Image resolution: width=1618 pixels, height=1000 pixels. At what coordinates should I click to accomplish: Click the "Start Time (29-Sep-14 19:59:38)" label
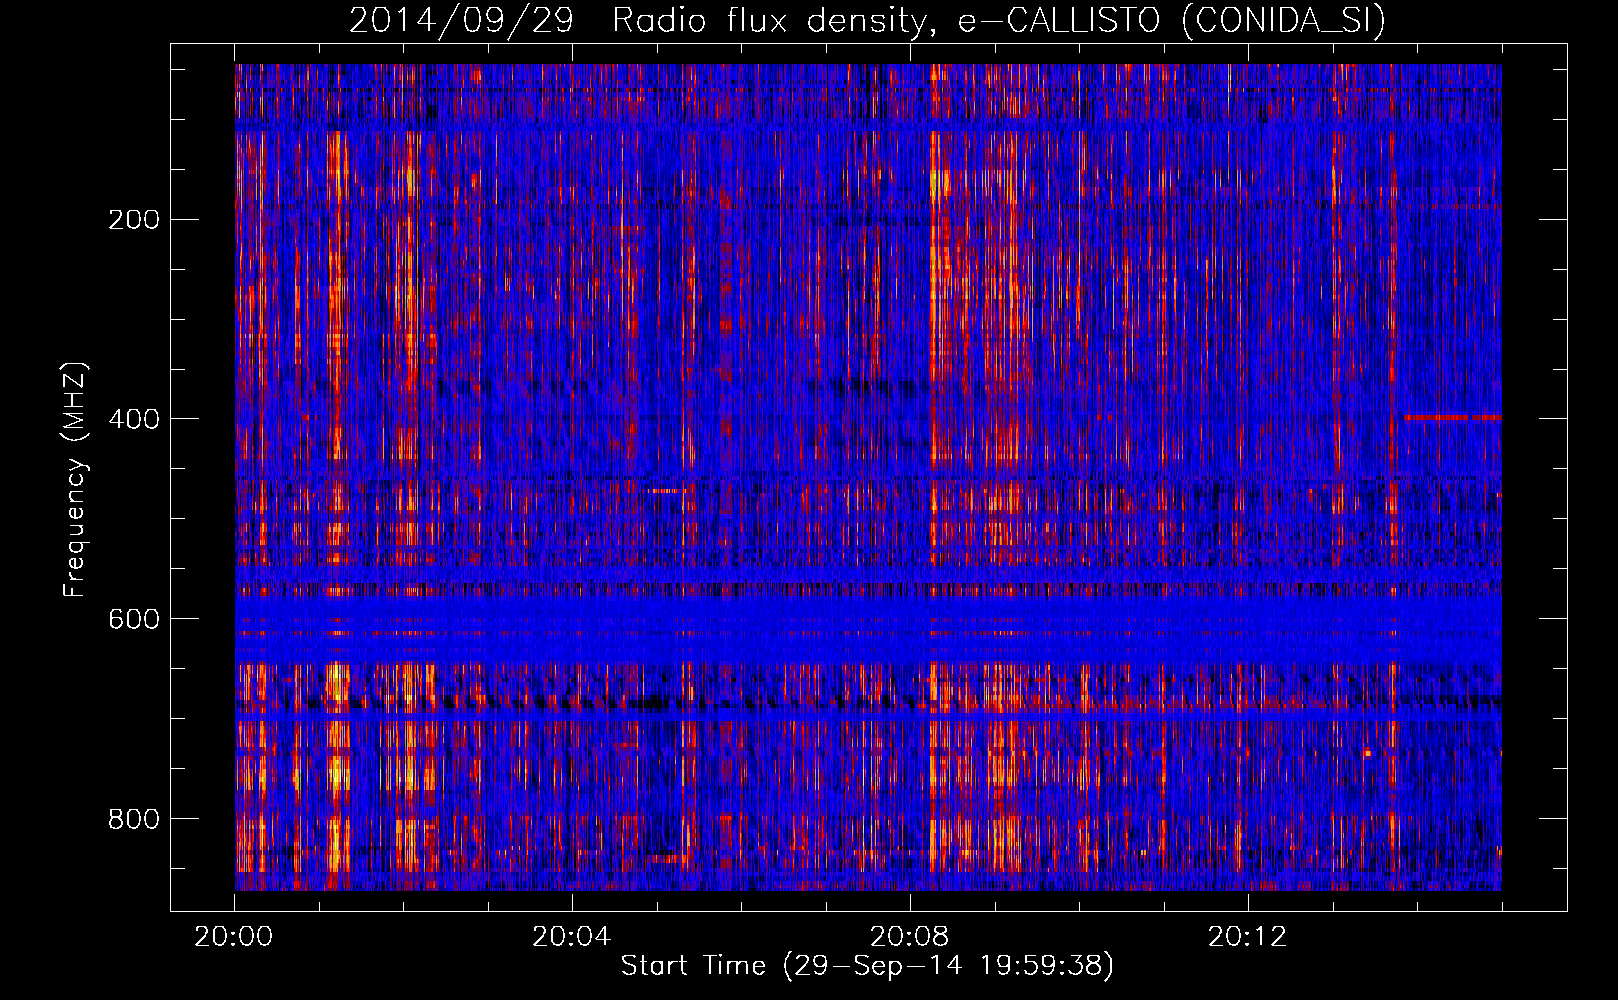pos(867,966)
